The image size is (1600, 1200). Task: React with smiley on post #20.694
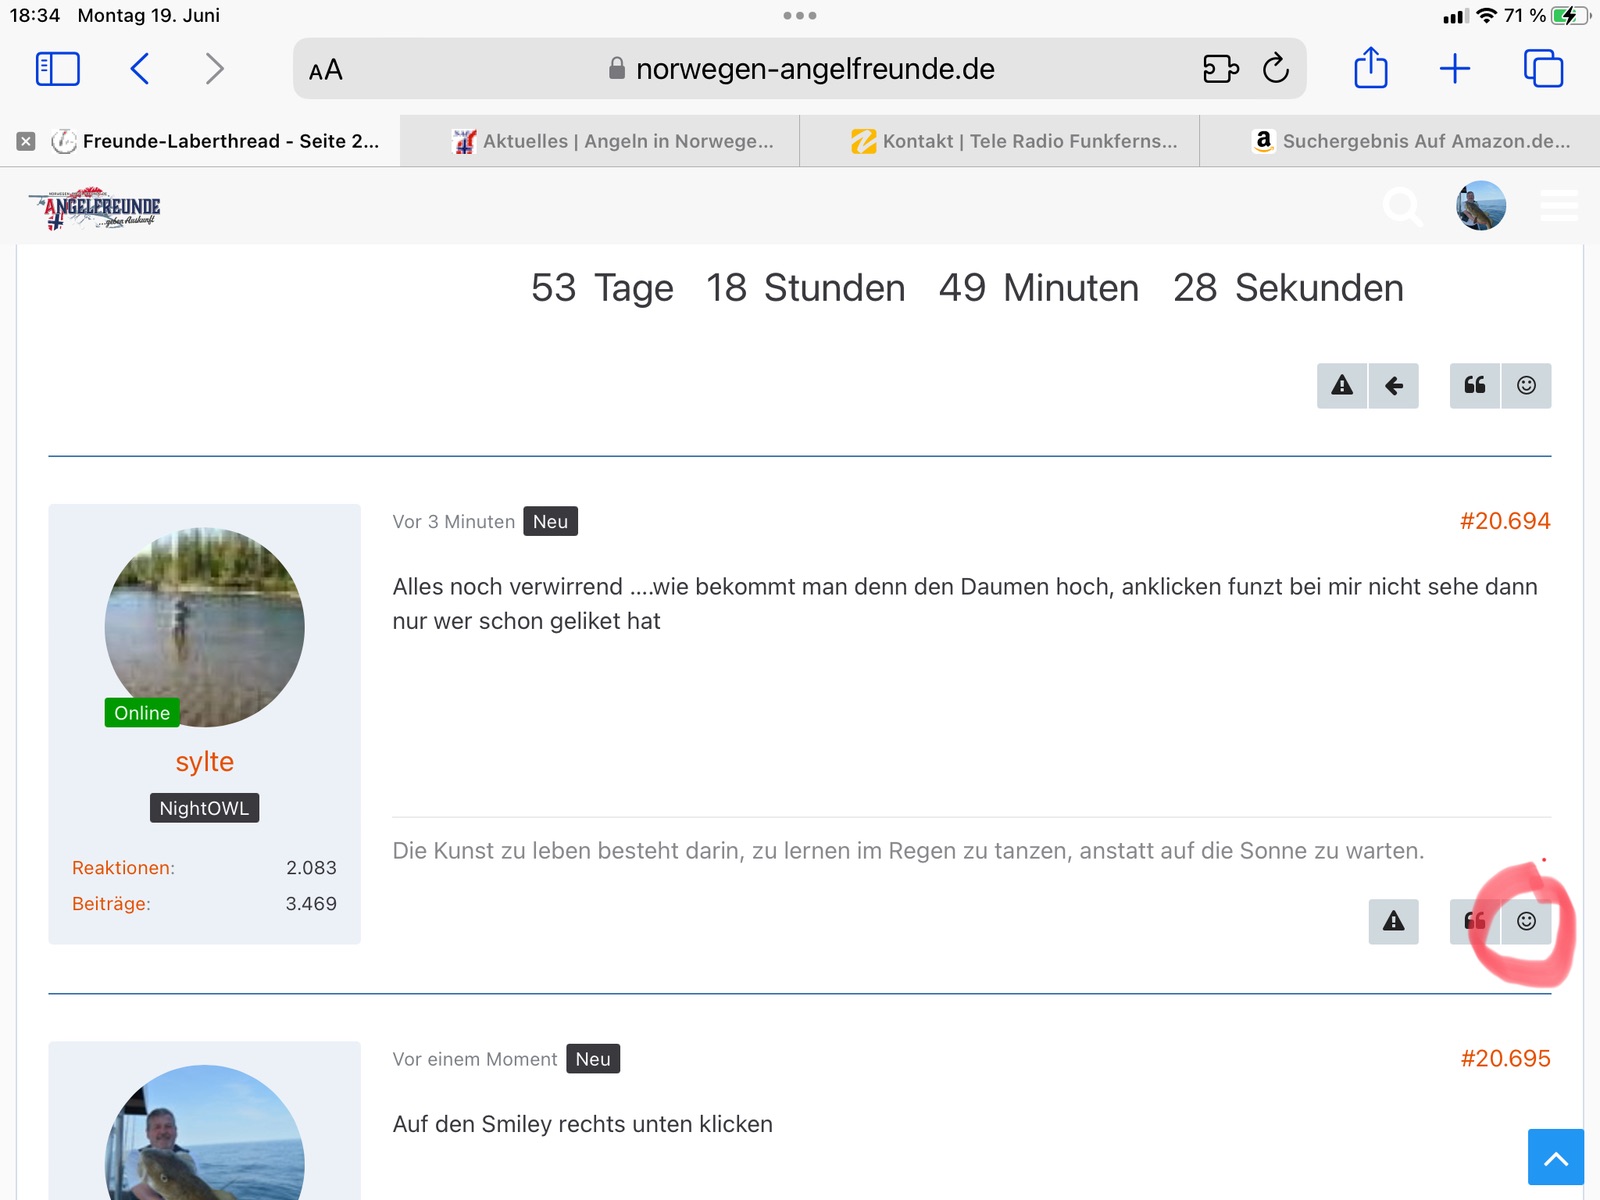(x=1526, y=921)
